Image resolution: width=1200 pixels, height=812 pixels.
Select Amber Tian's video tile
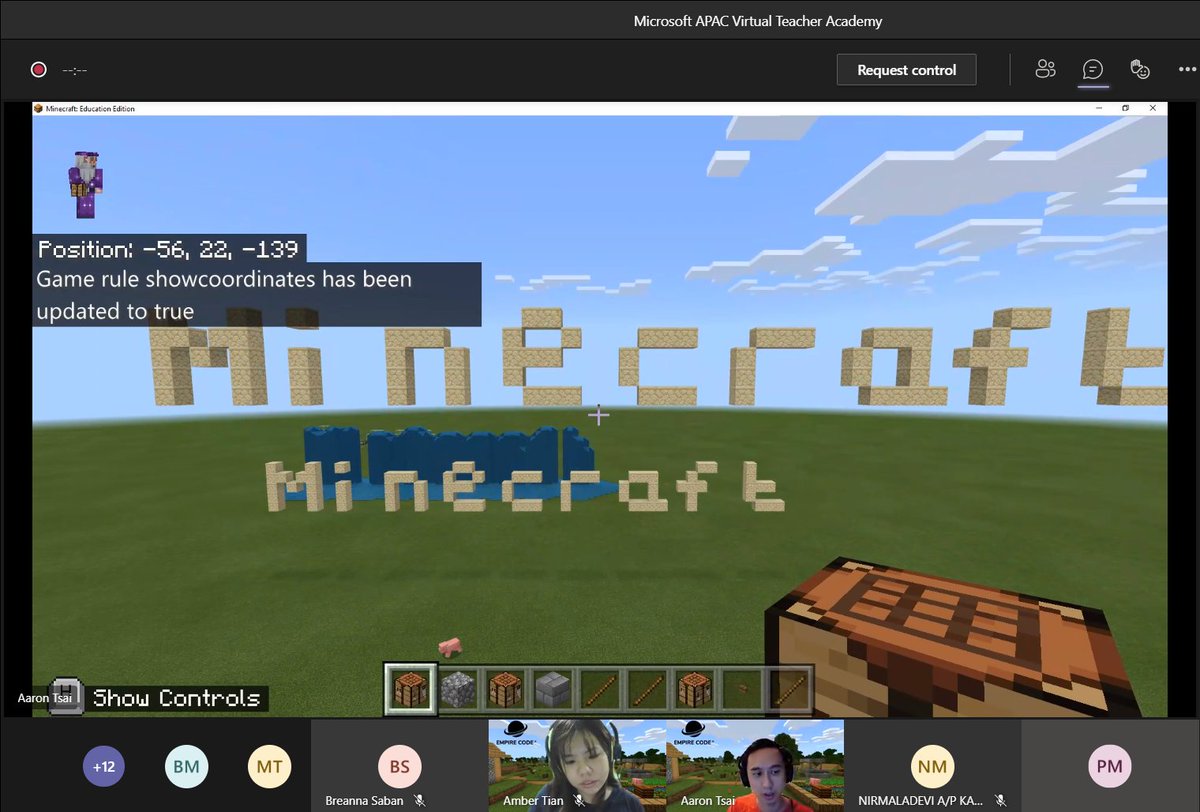pyautogui.click(x=577, y=765)
